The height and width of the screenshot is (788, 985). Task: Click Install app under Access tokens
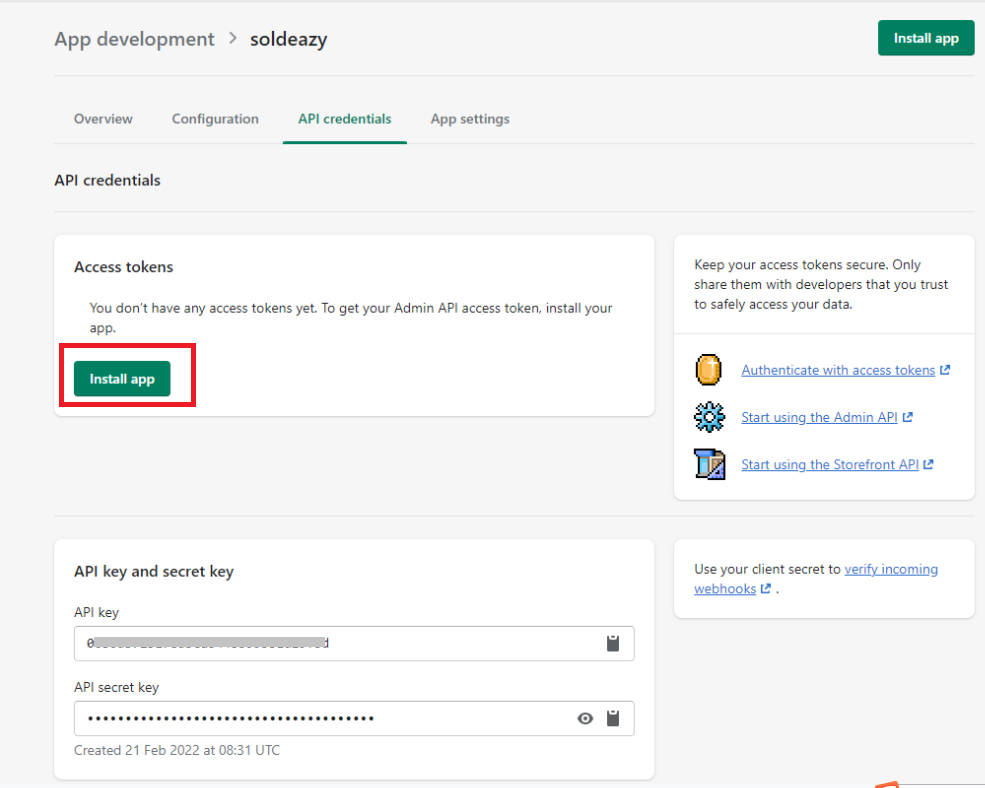[x=122, y=379]
